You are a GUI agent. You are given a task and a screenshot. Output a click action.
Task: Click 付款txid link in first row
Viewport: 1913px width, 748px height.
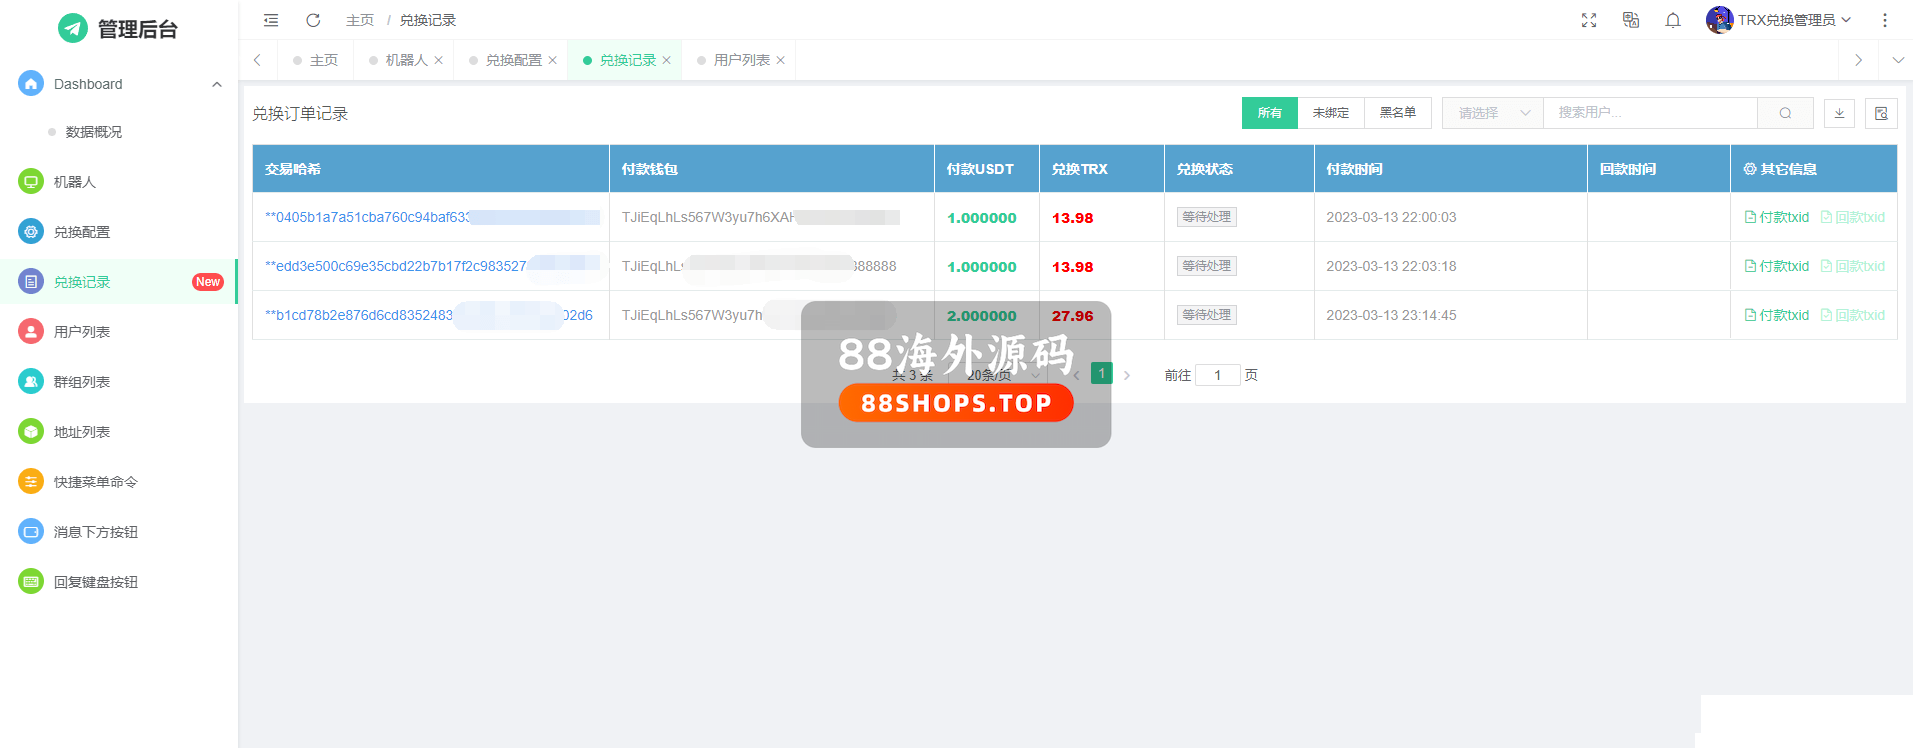tap(1777, 217)
